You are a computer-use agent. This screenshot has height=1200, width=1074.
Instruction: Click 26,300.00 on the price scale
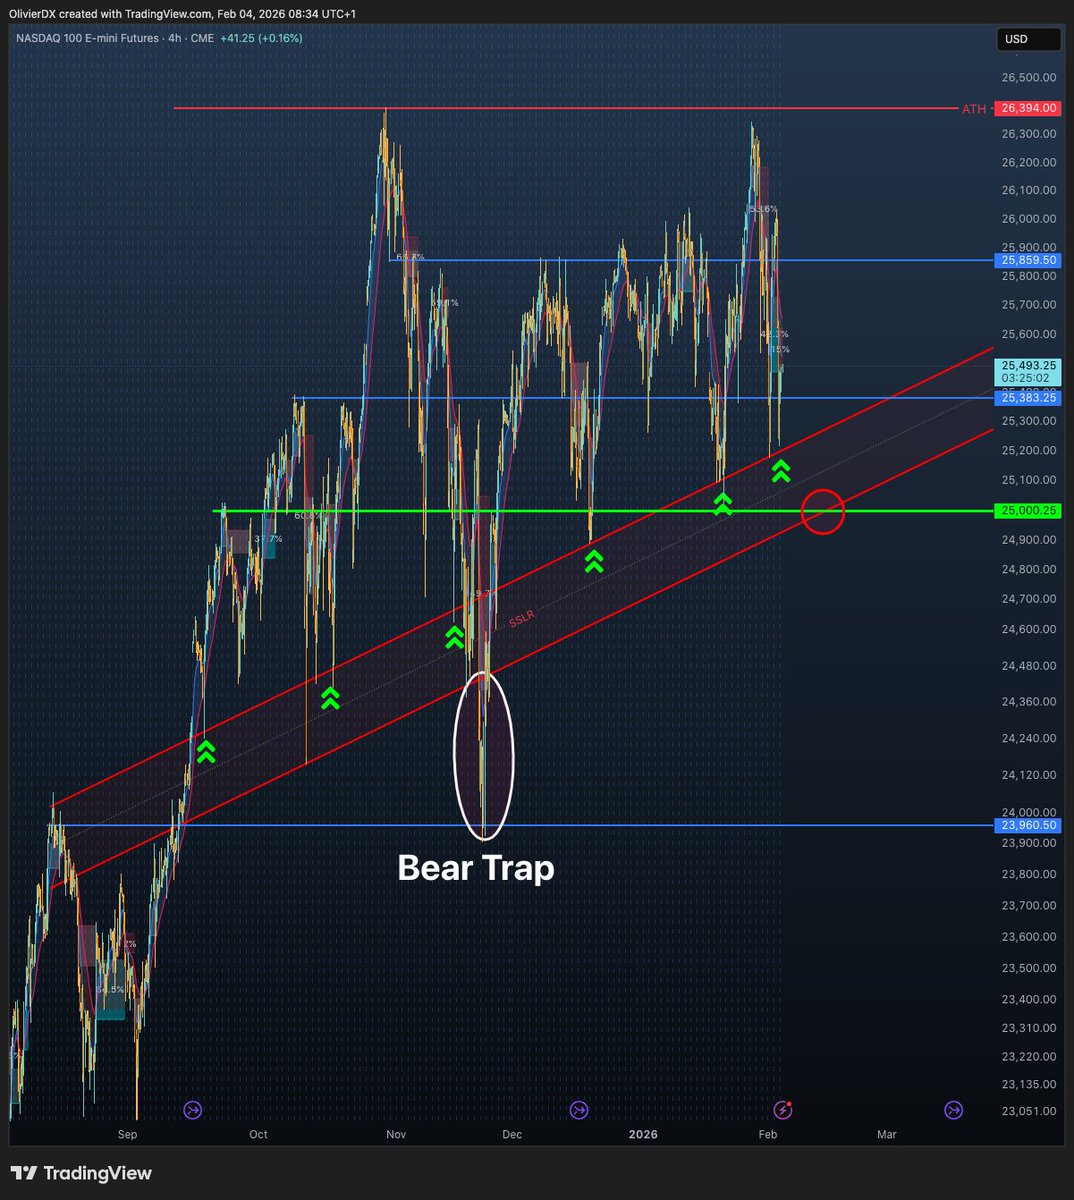[1029, 134]
